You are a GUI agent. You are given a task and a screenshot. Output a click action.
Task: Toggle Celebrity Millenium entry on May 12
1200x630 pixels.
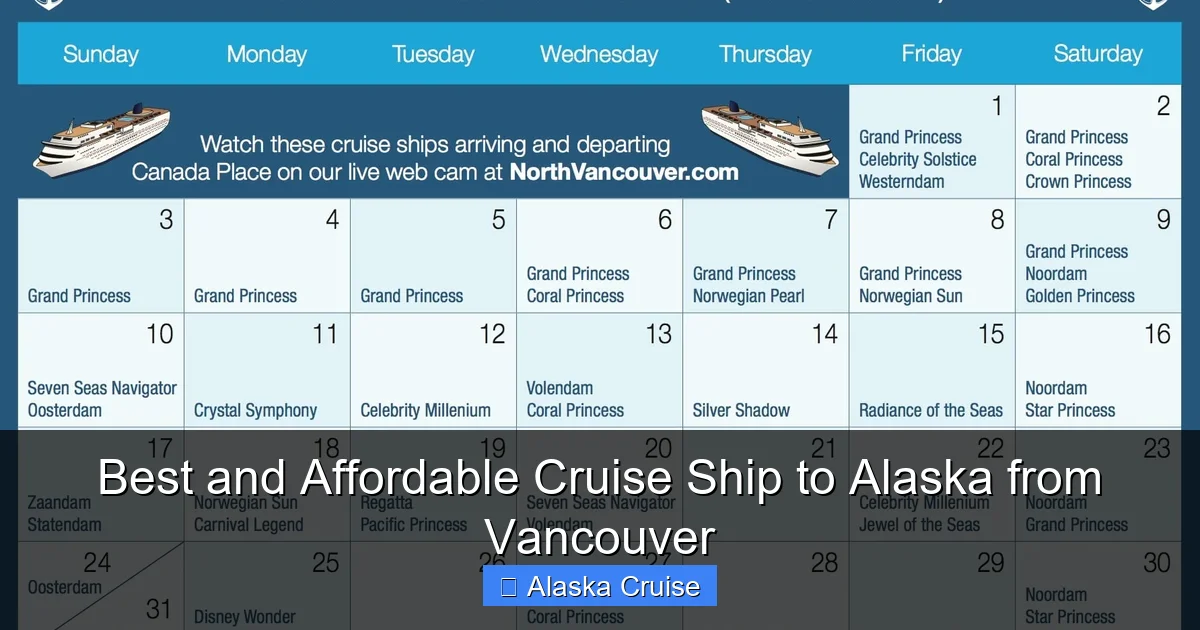tap(426, 410)
